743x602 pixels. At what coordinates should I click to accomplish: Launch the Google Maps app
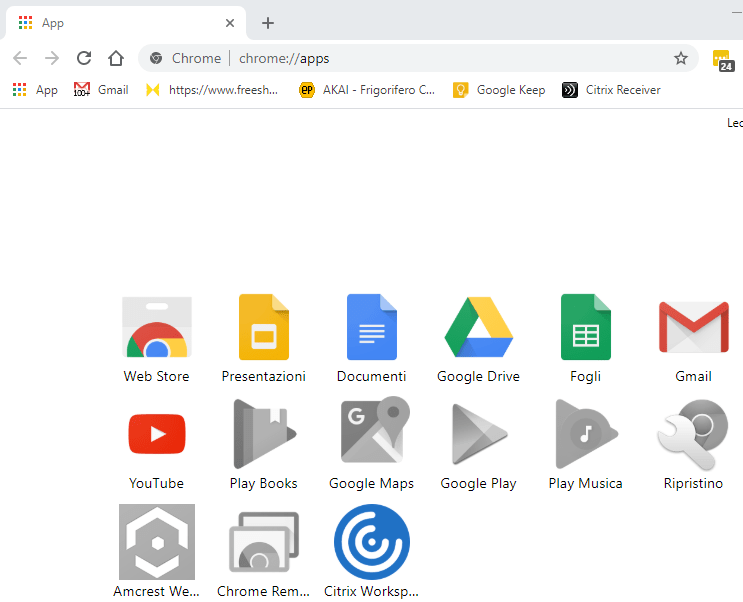pos(374,430)
